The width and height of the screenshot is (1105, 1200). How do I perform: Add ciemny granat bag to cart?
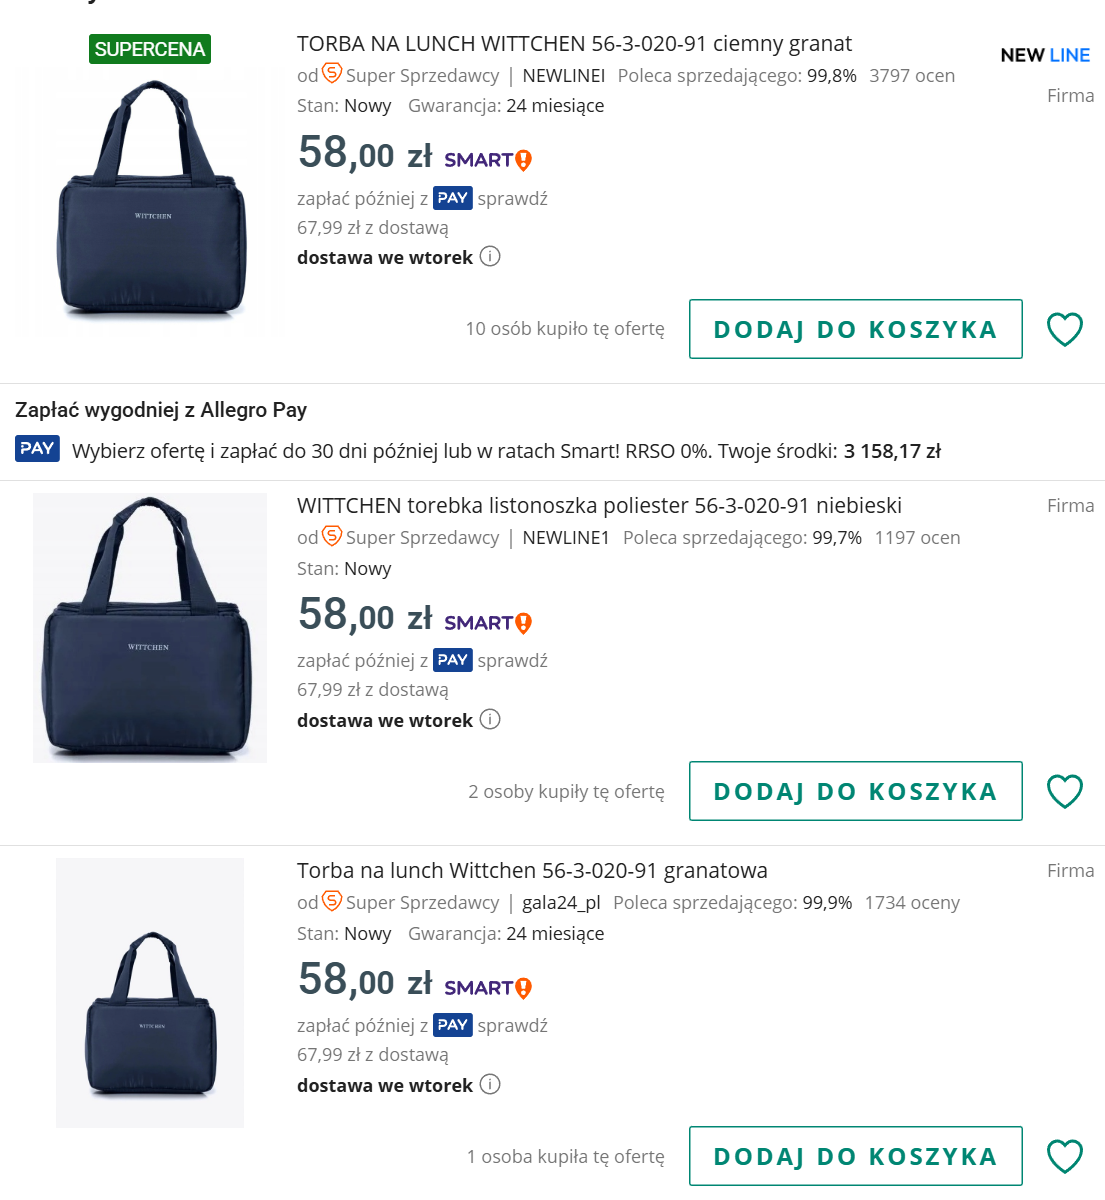(855, 329)
